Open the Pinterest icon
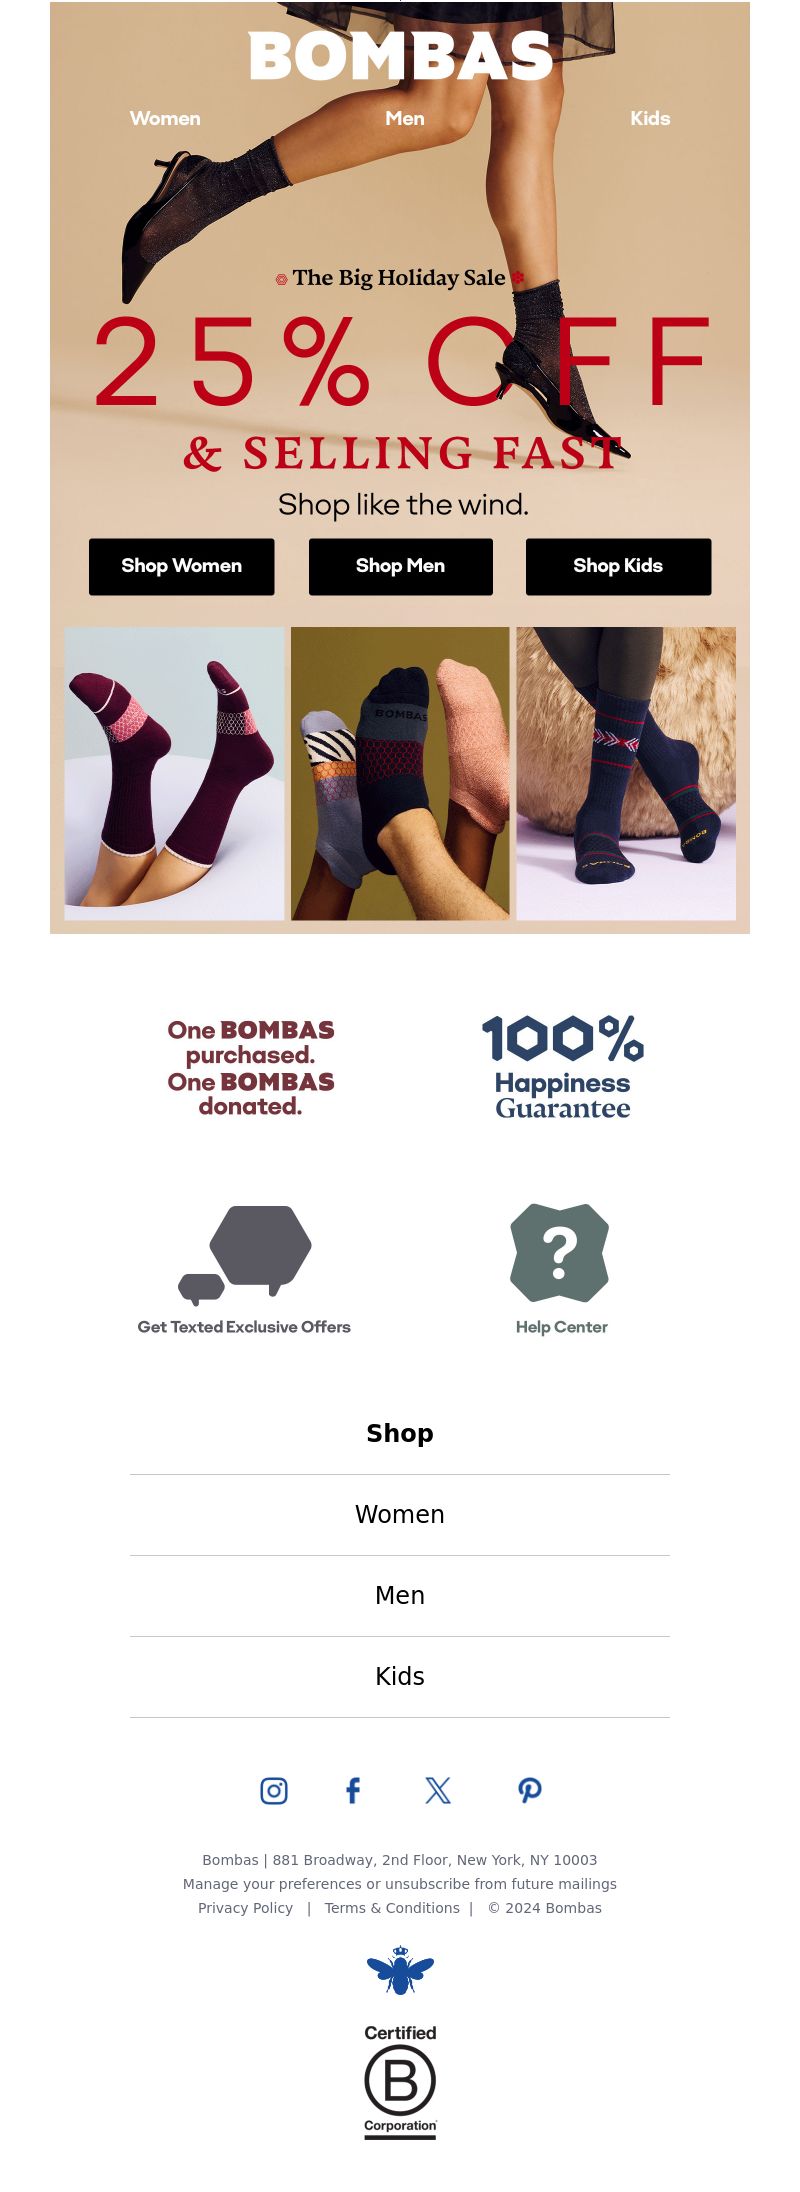Viewport: 800px width, 2192px height. tap(530, 1790)
